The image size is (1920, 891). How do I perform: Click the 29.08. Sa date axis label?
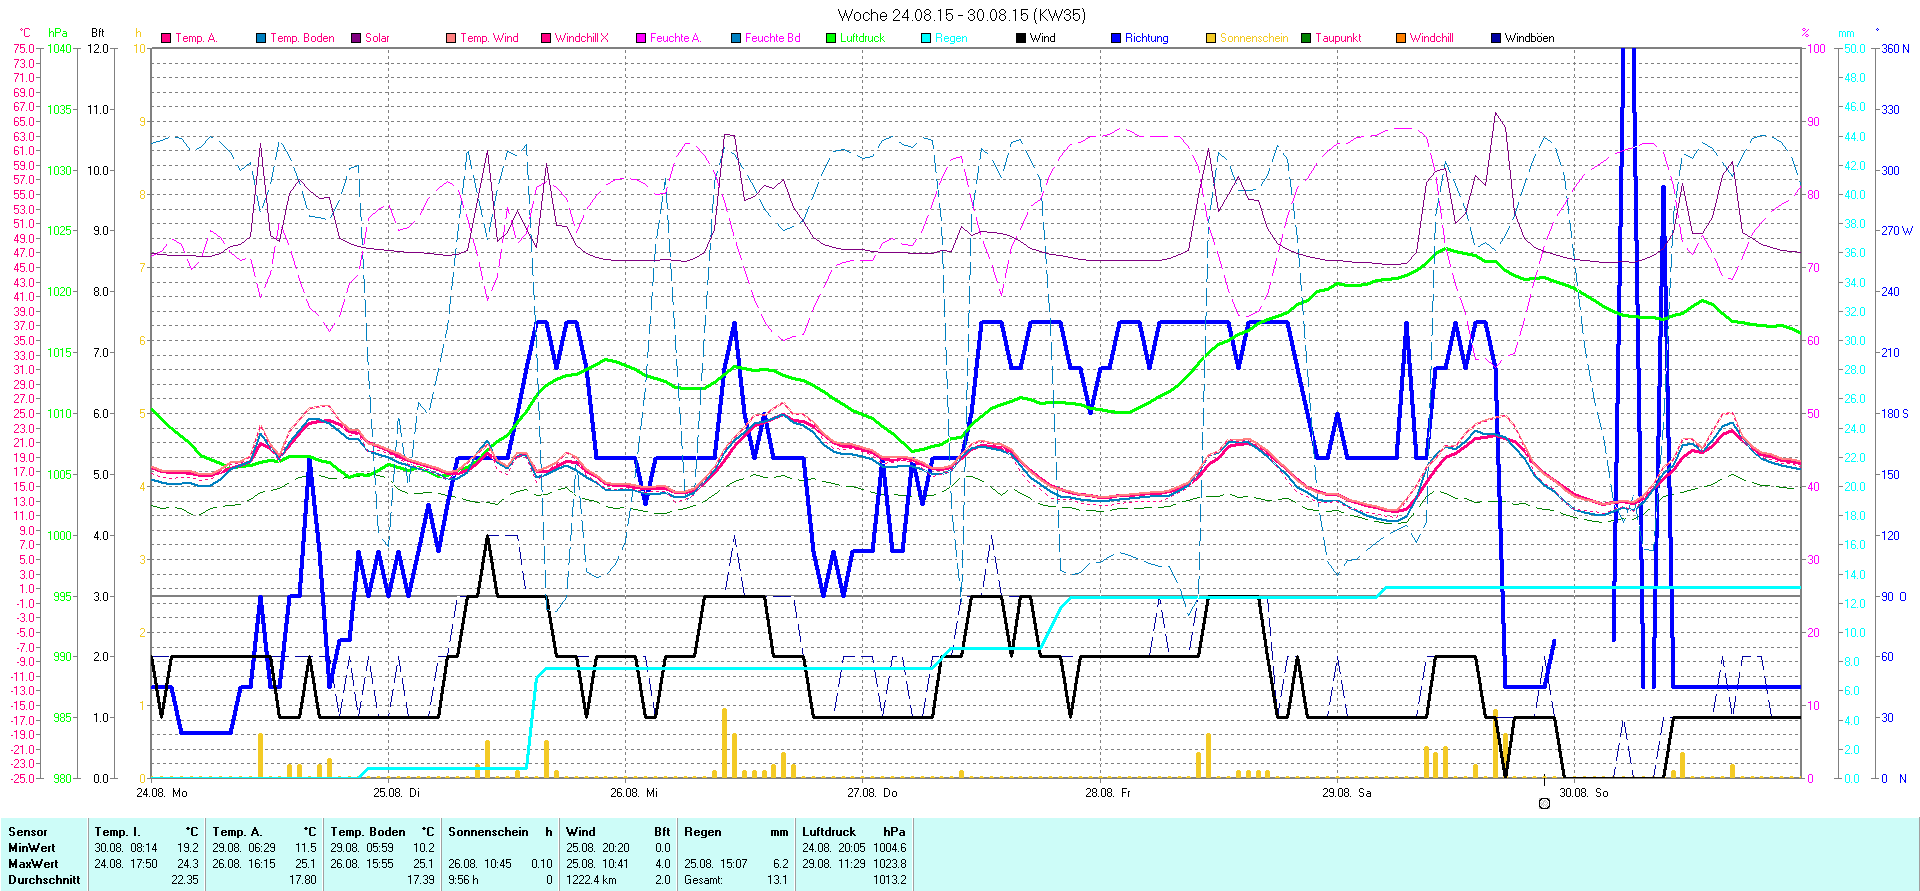point(1346,793)
